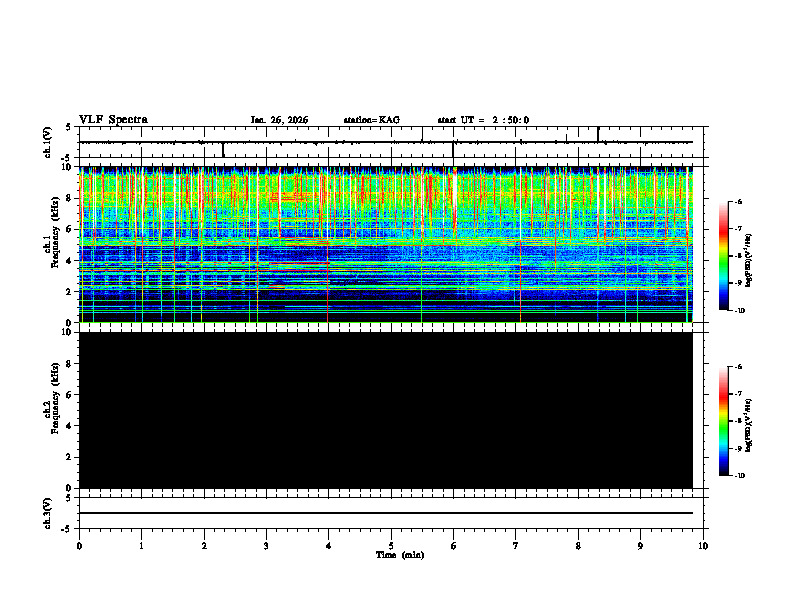
Task: Click the "ch.1(V)" waveform axis label
Action: 47,142
